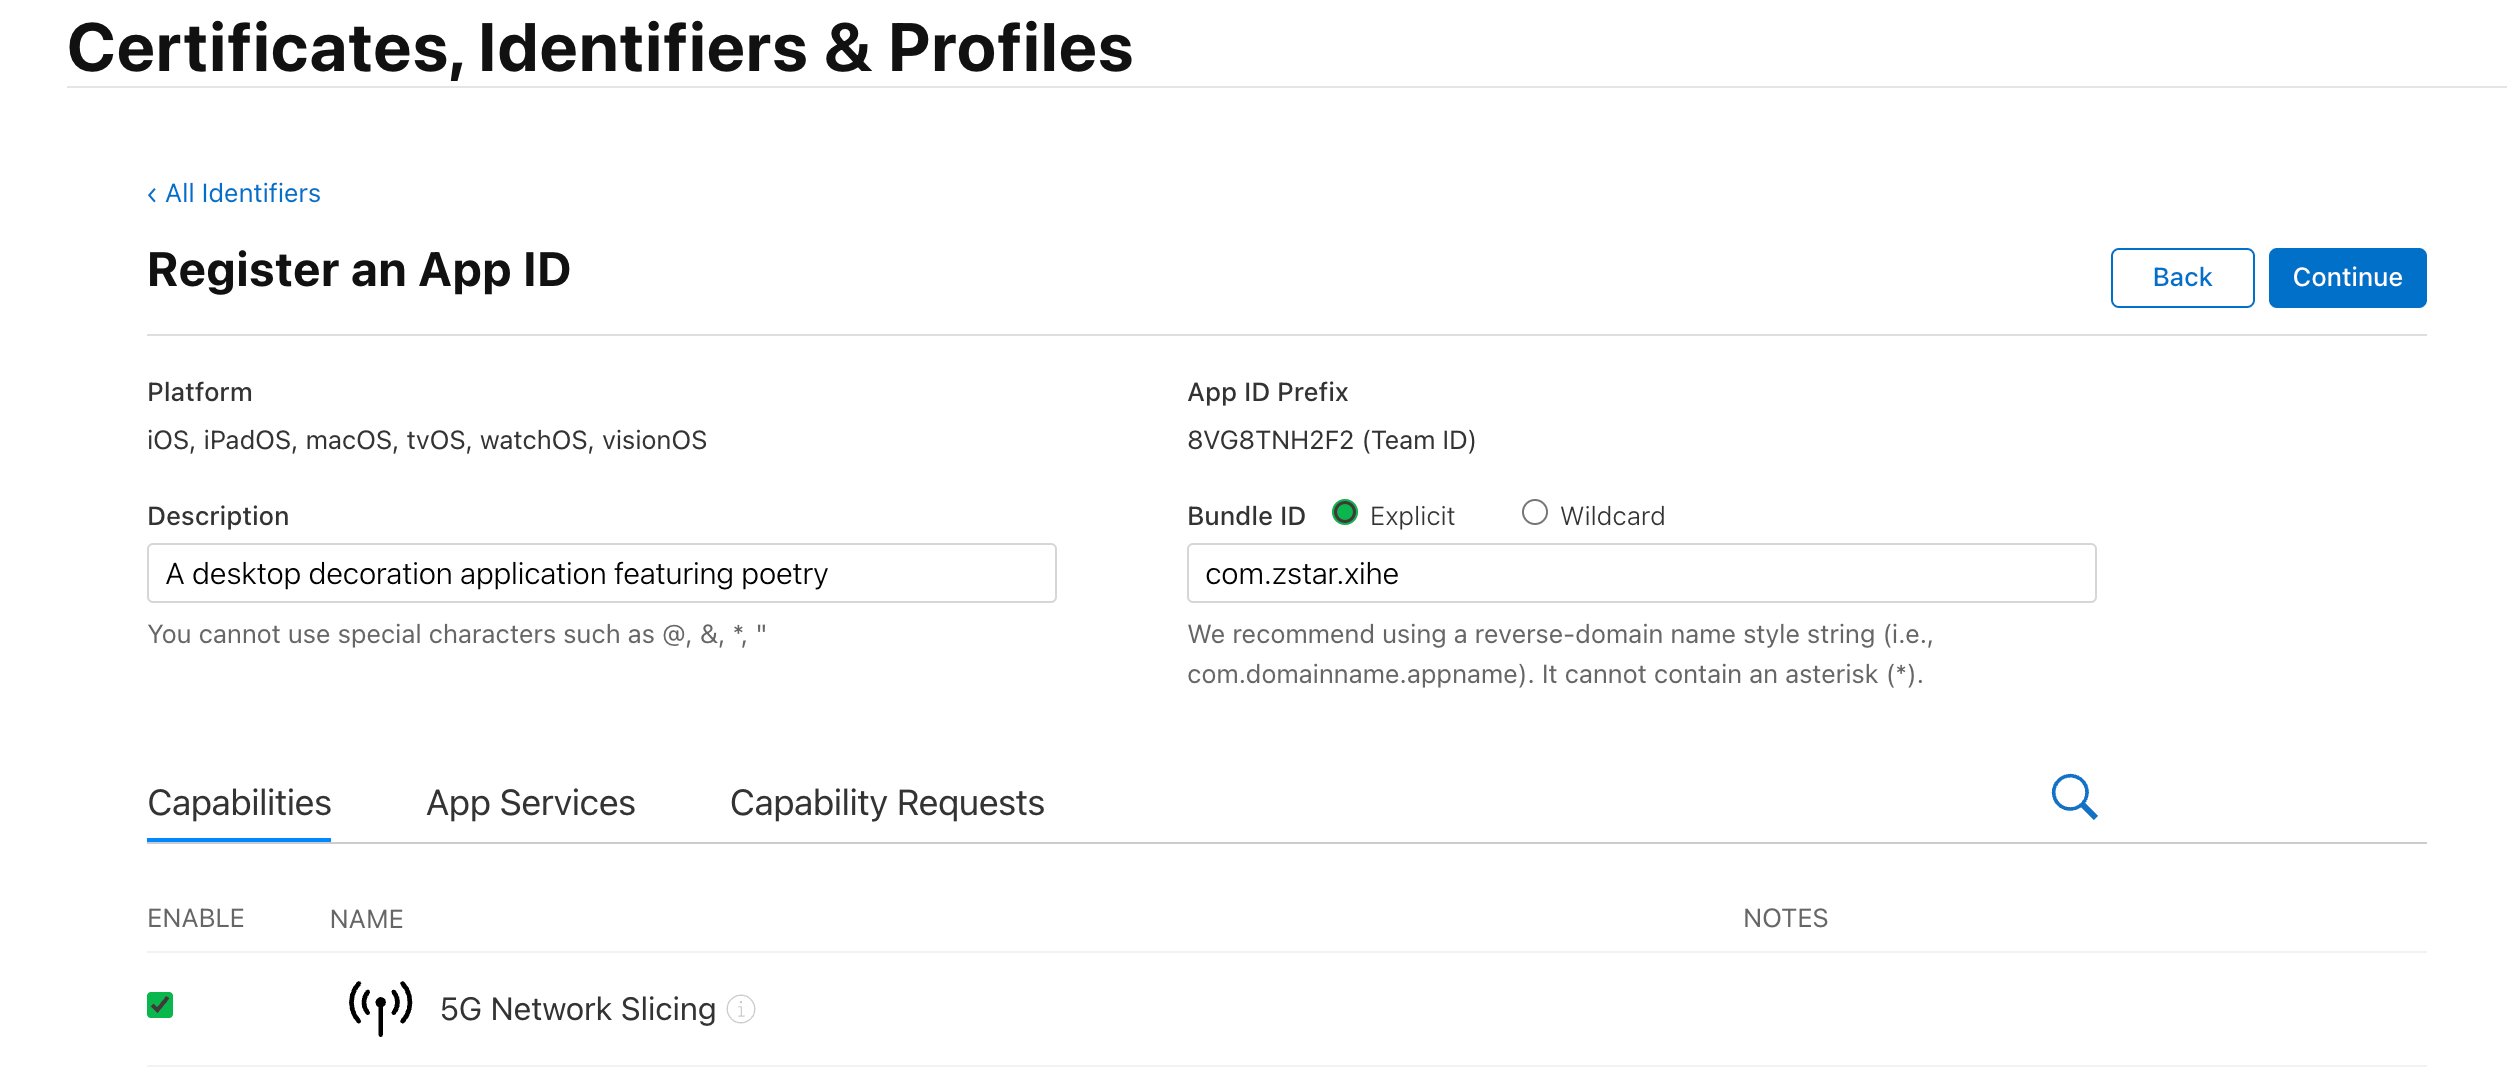Go back using the Back button
Image resolution: width=2520 pixels, height=1078 pixels.
(2182, 278)
